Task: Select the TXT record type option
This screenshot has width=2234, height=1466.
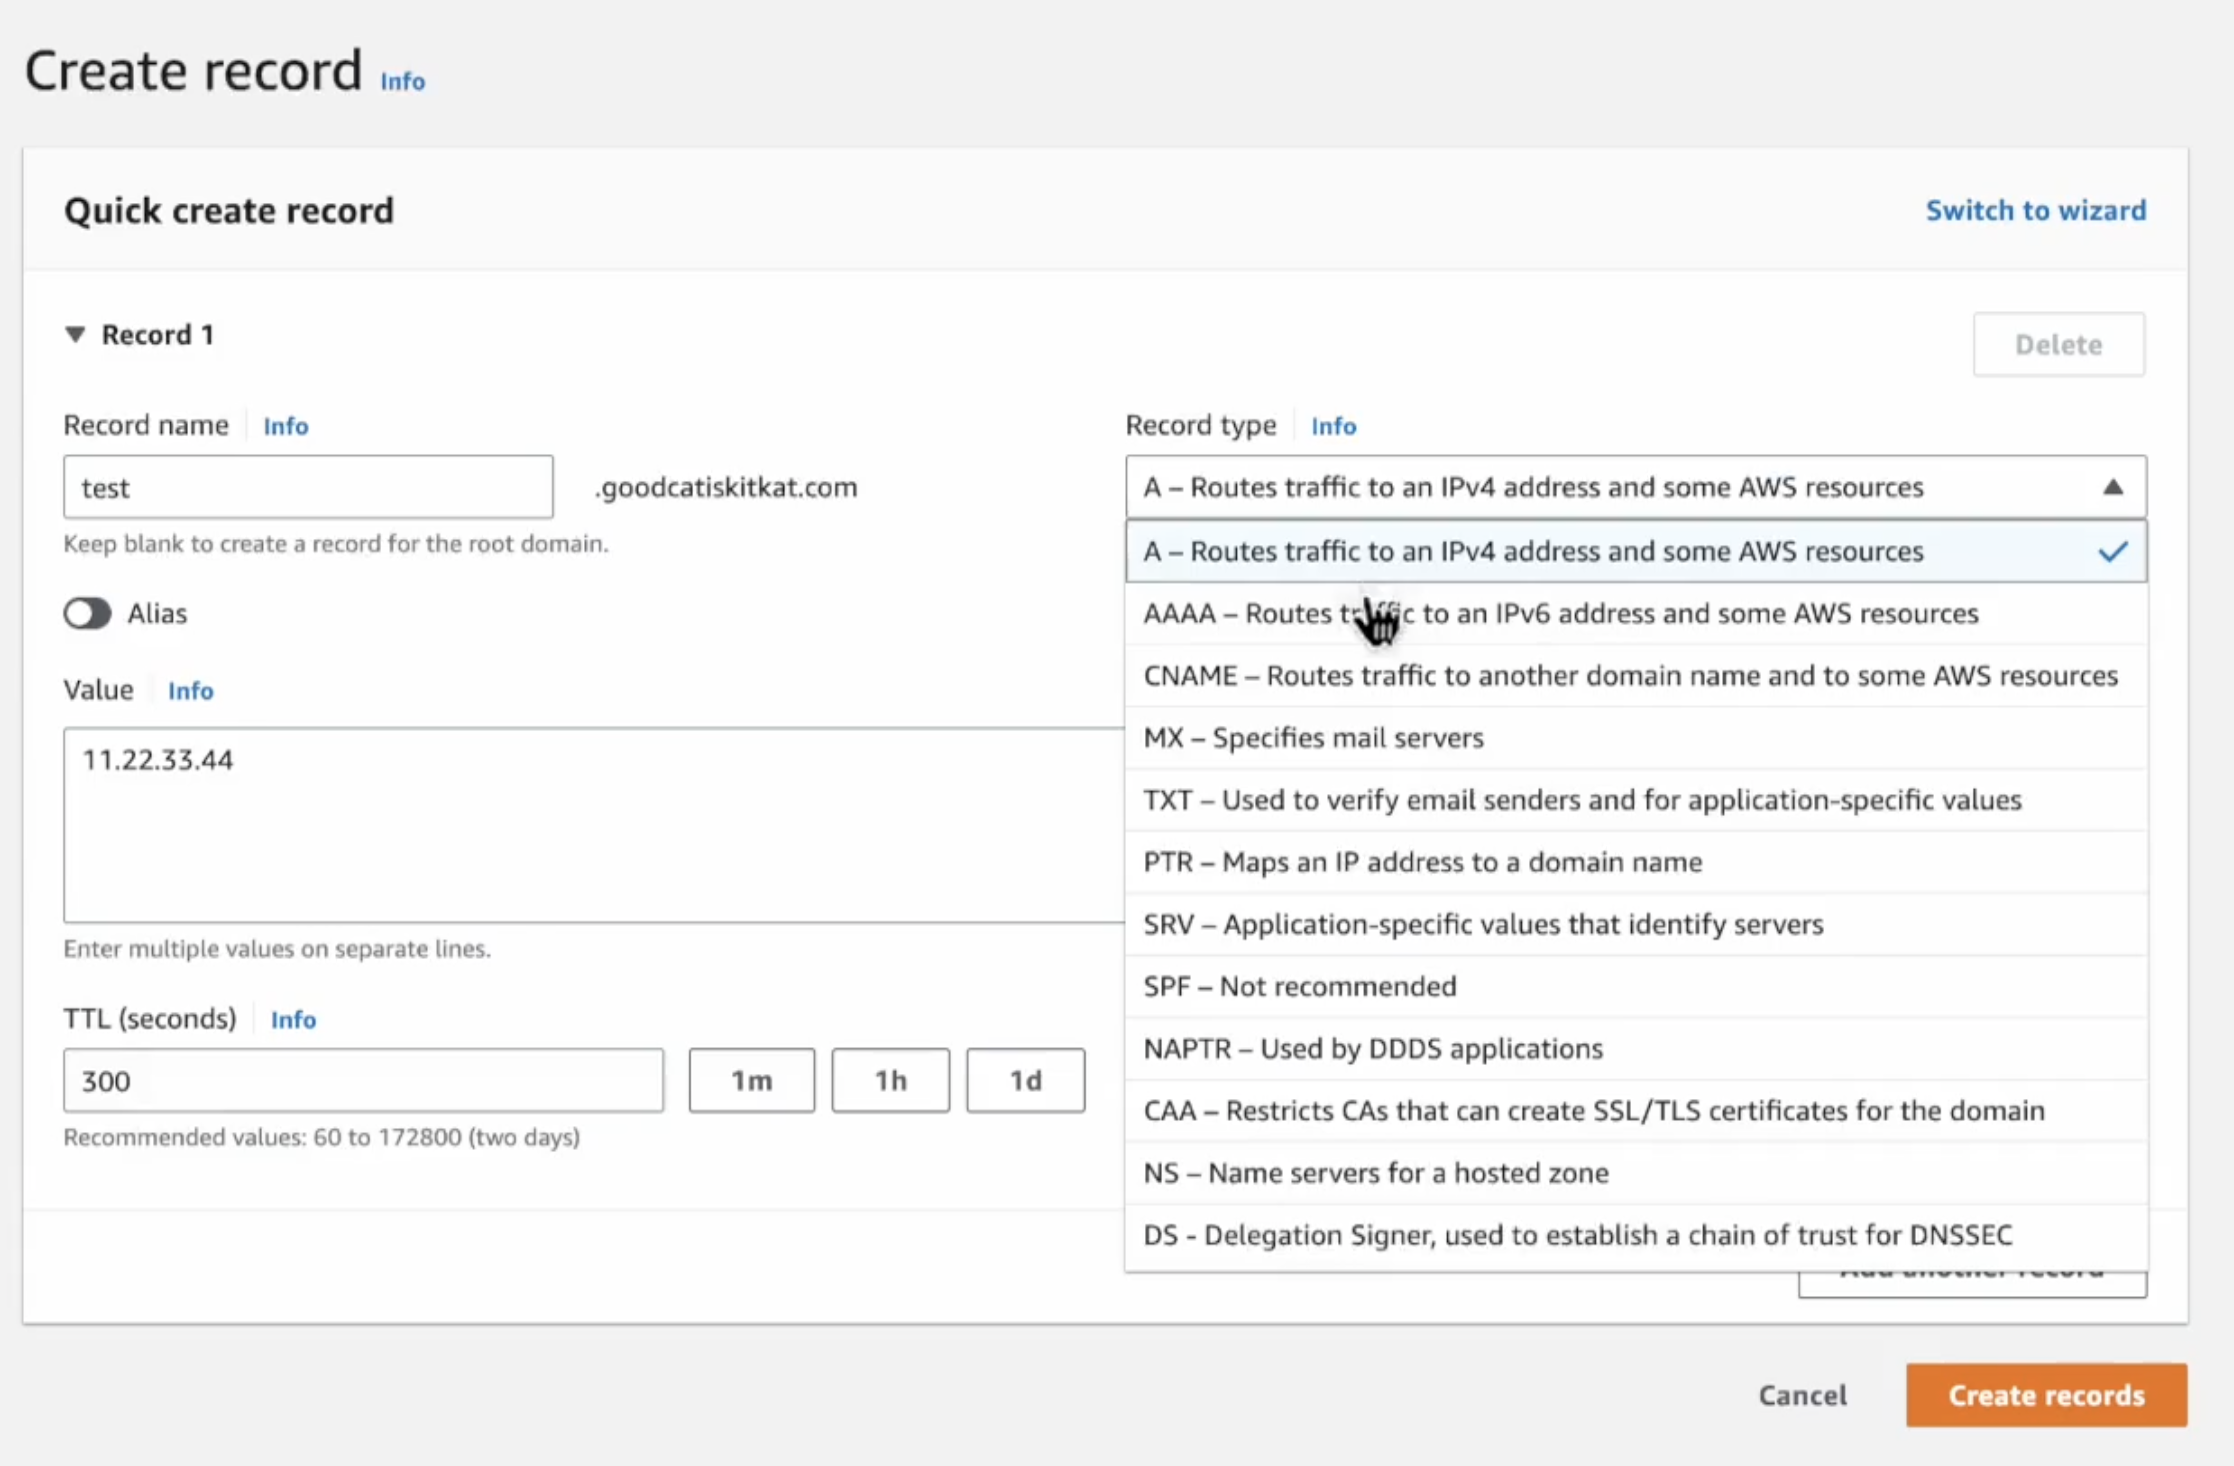Action: click(x=1582, y=800)
